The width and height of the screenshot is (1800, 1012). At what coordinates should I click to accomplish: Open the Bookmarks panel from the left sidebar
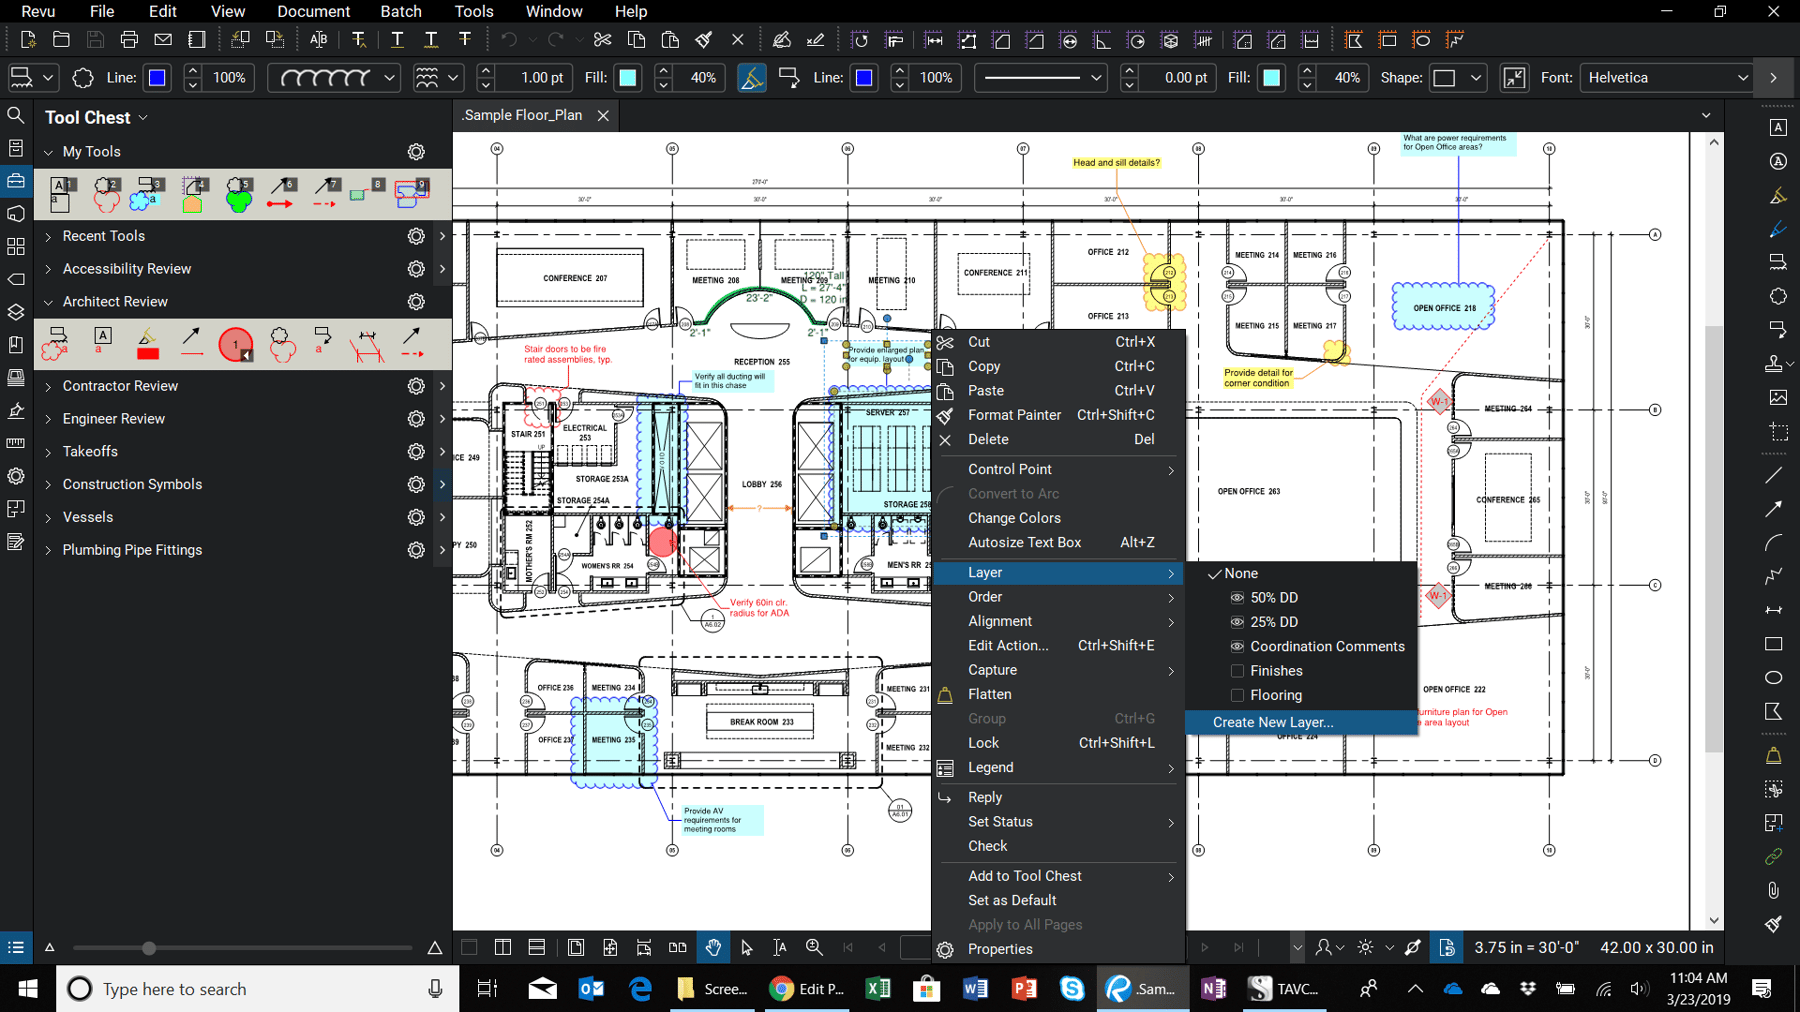click(16, 344)
